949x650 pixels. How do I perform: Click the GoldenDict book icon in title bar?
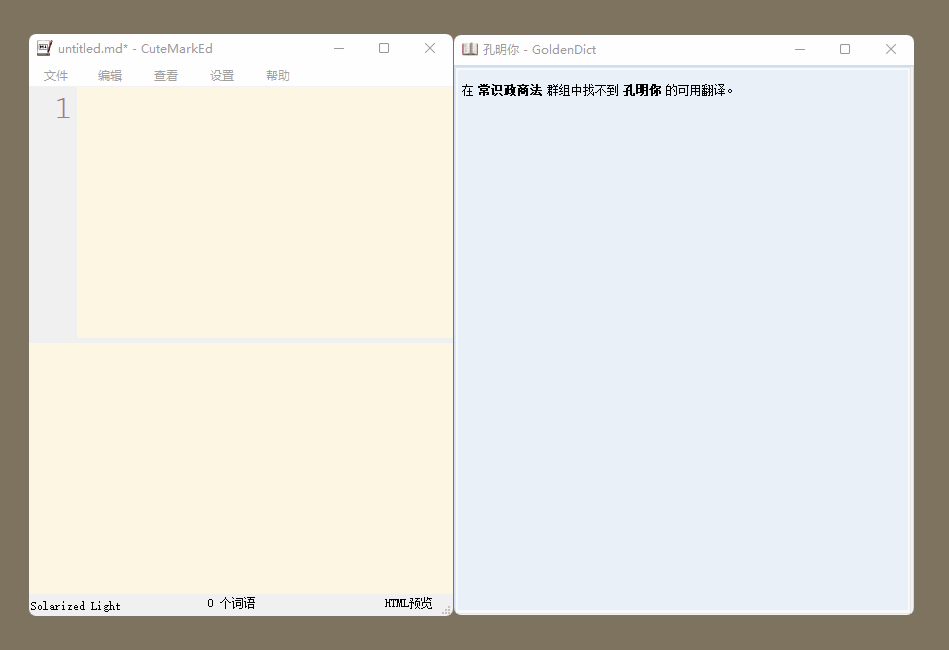470,49
